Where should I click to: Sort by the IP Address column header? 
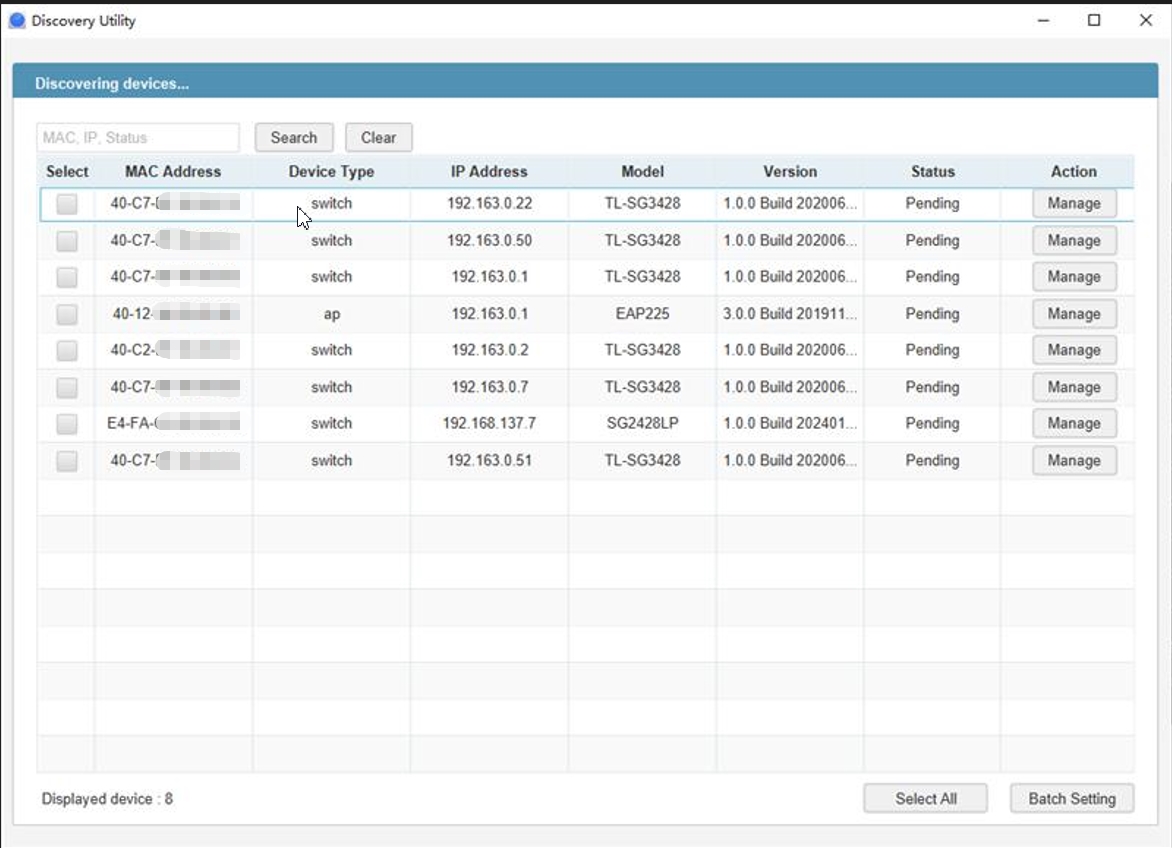[489, 172]
